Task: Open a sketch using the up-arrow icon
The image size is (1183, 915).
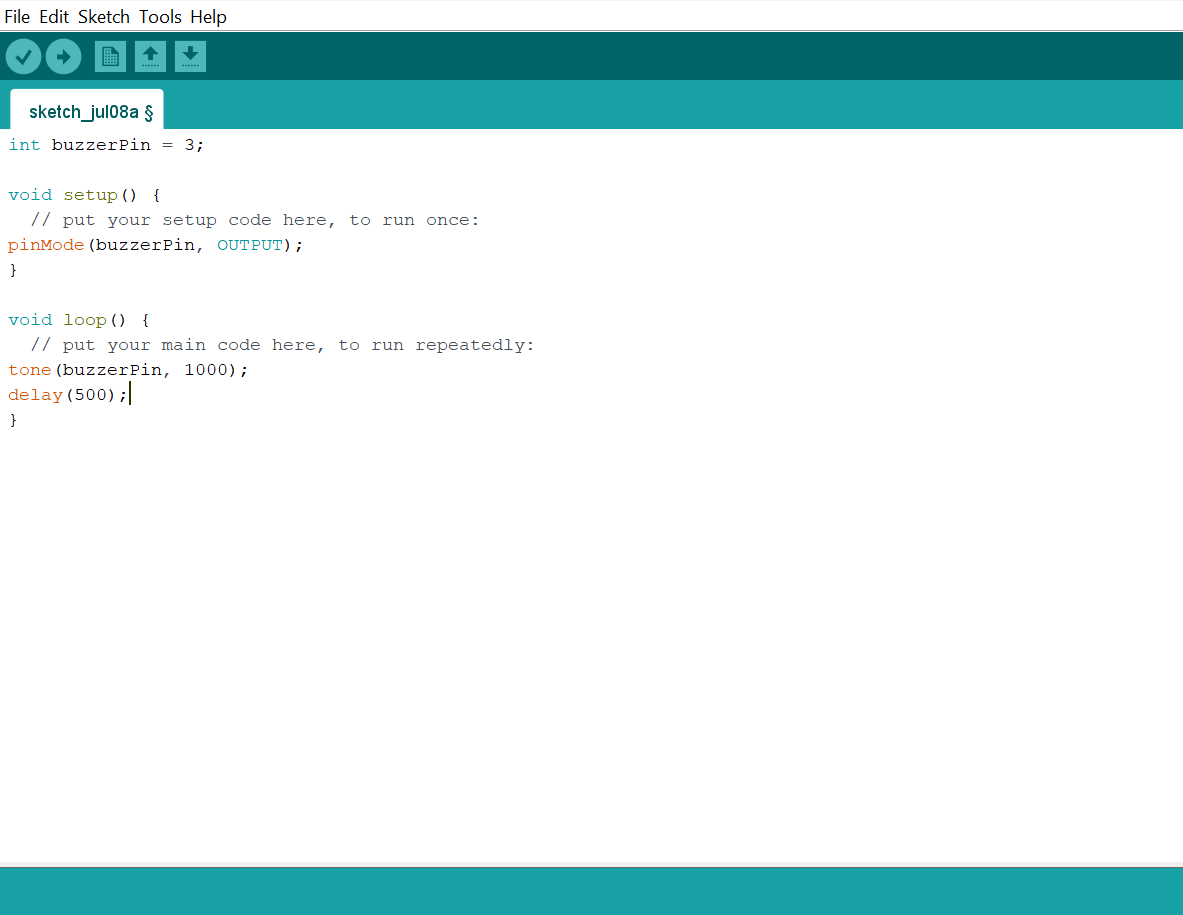Action: click(150, 57)
